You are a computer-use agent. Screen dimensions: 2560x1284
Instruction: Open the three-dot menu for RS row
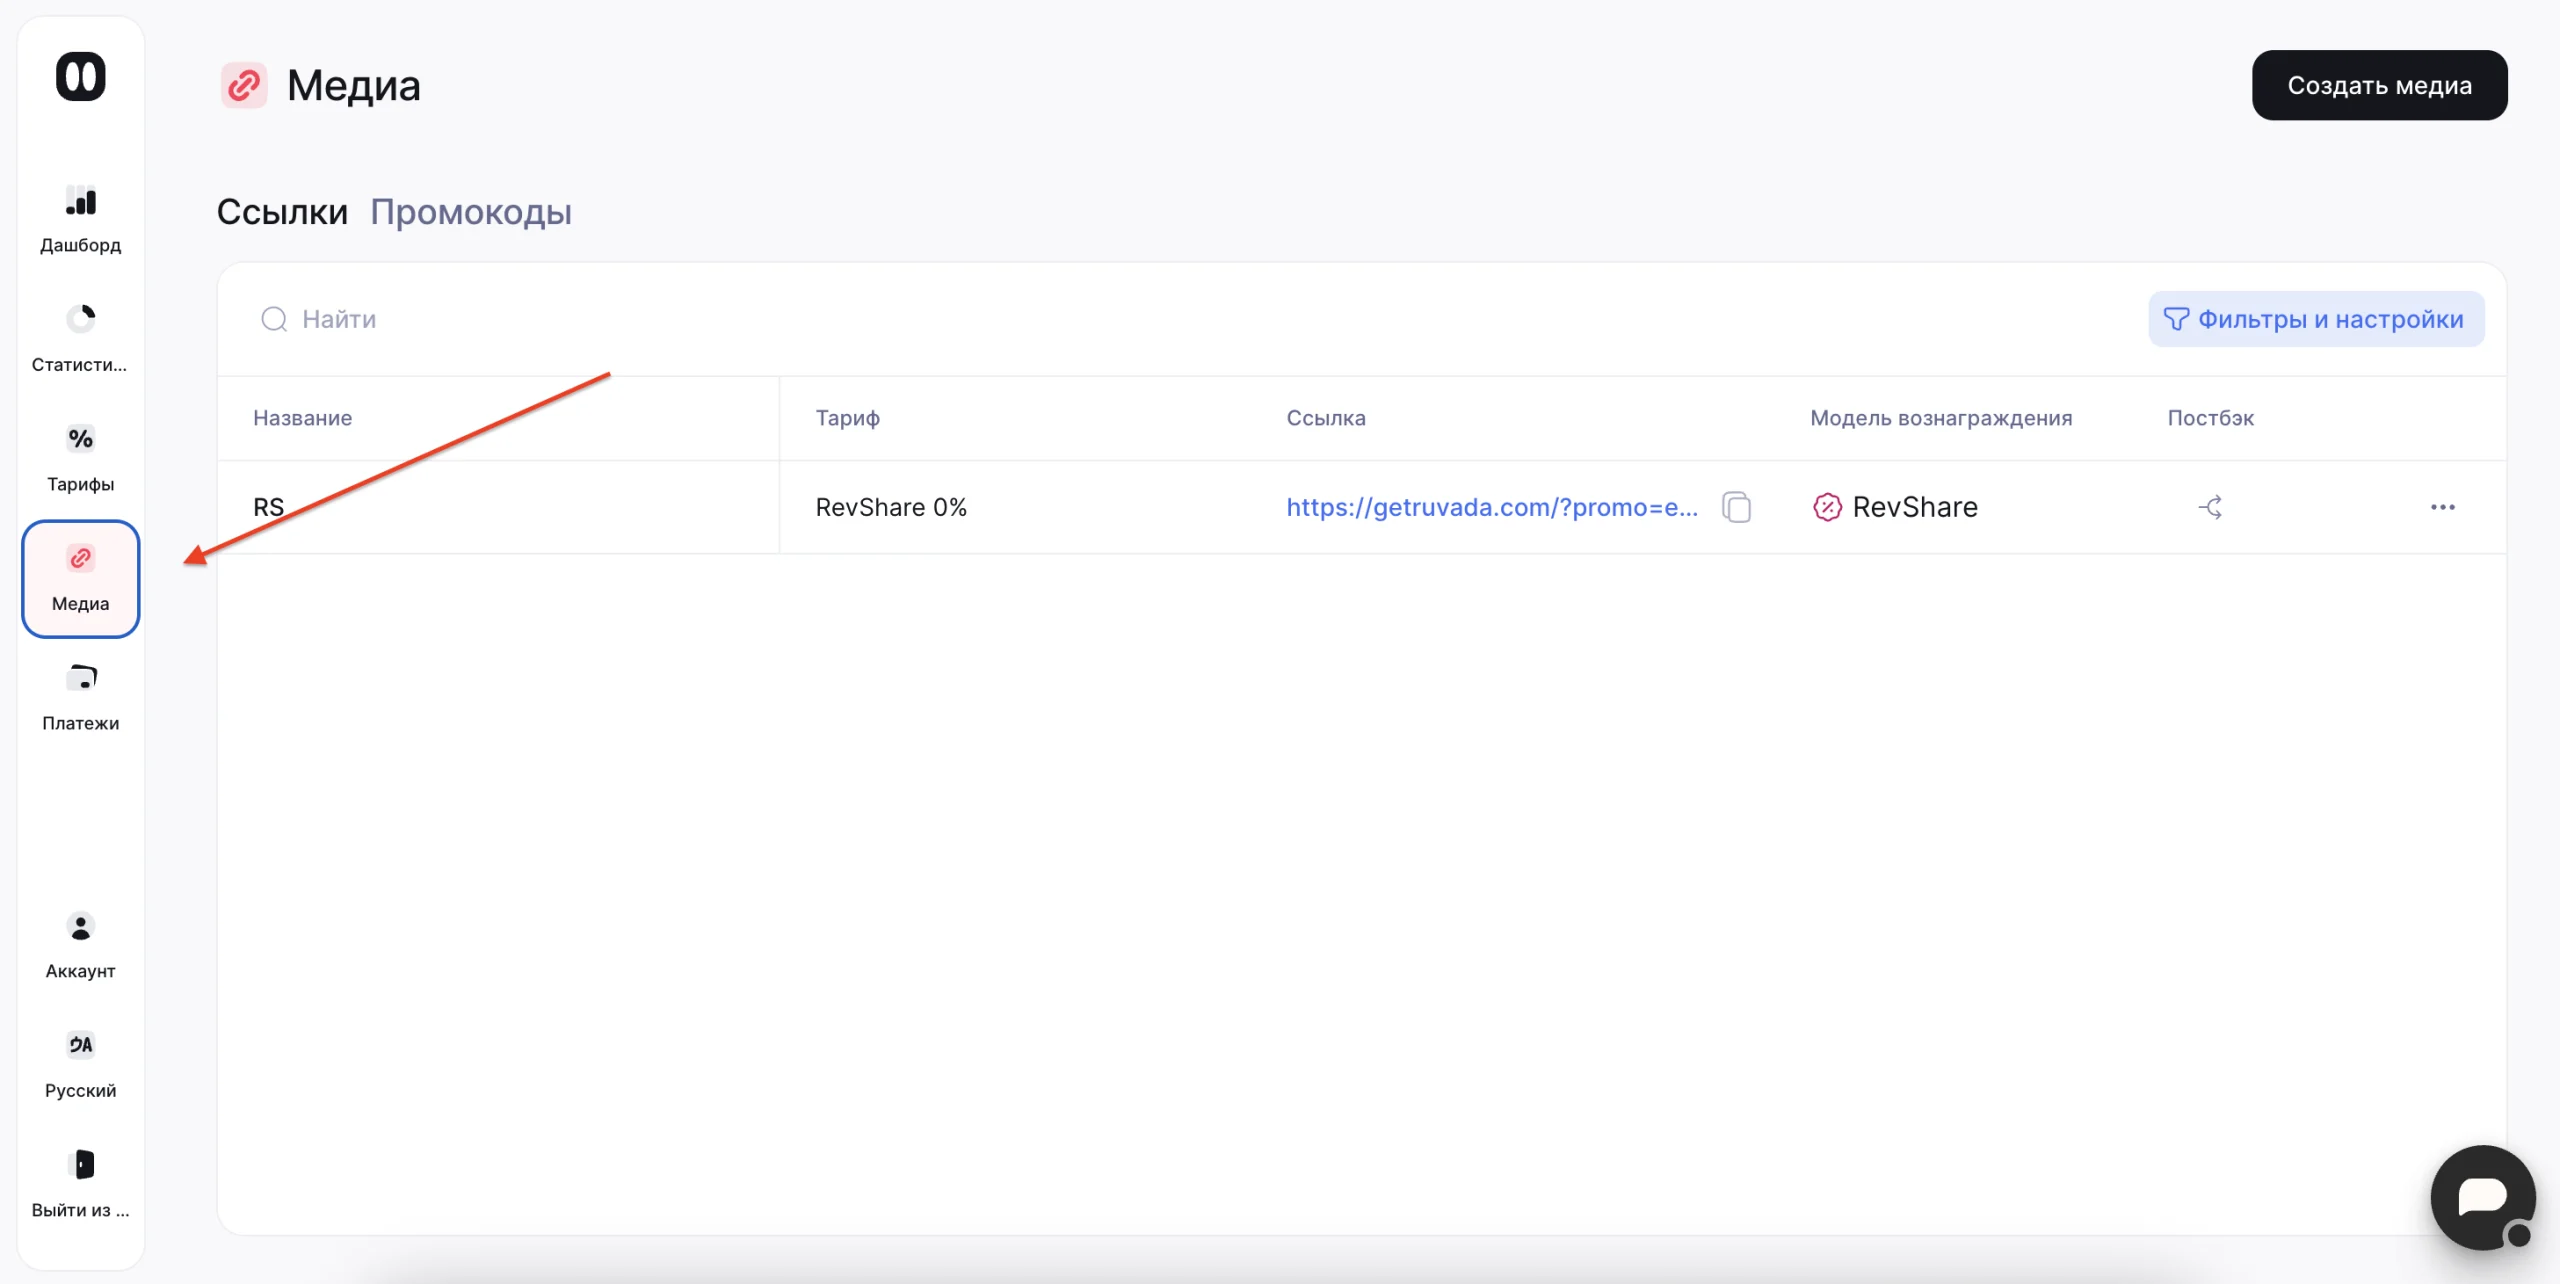(2443, 507)
